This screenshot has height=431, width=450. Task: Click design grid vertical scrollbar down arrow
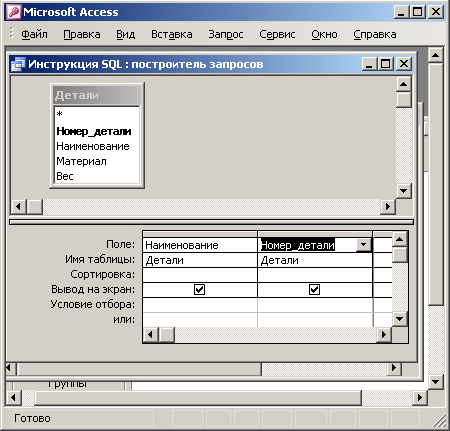pyautogui.click(x=400, y=319)
